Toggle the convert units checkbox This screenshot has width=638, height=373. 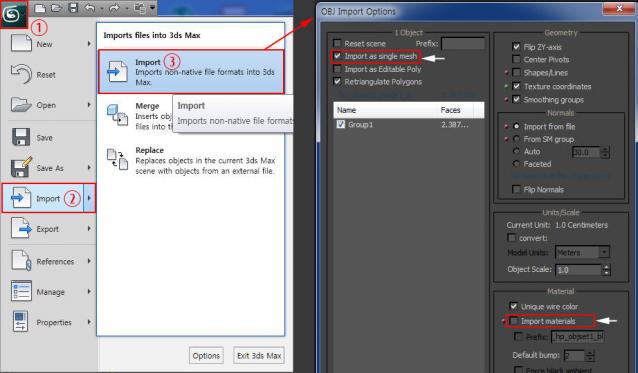[x=511, y=238]
